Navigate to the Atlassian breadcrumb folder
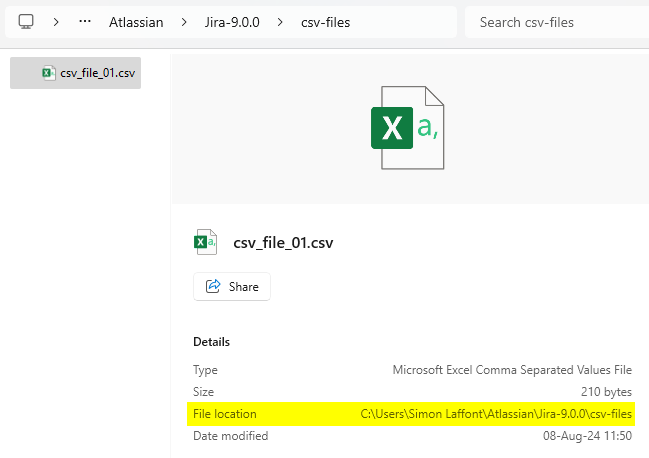The height and width of the screenshot is (458, 649). click(136, 22)
